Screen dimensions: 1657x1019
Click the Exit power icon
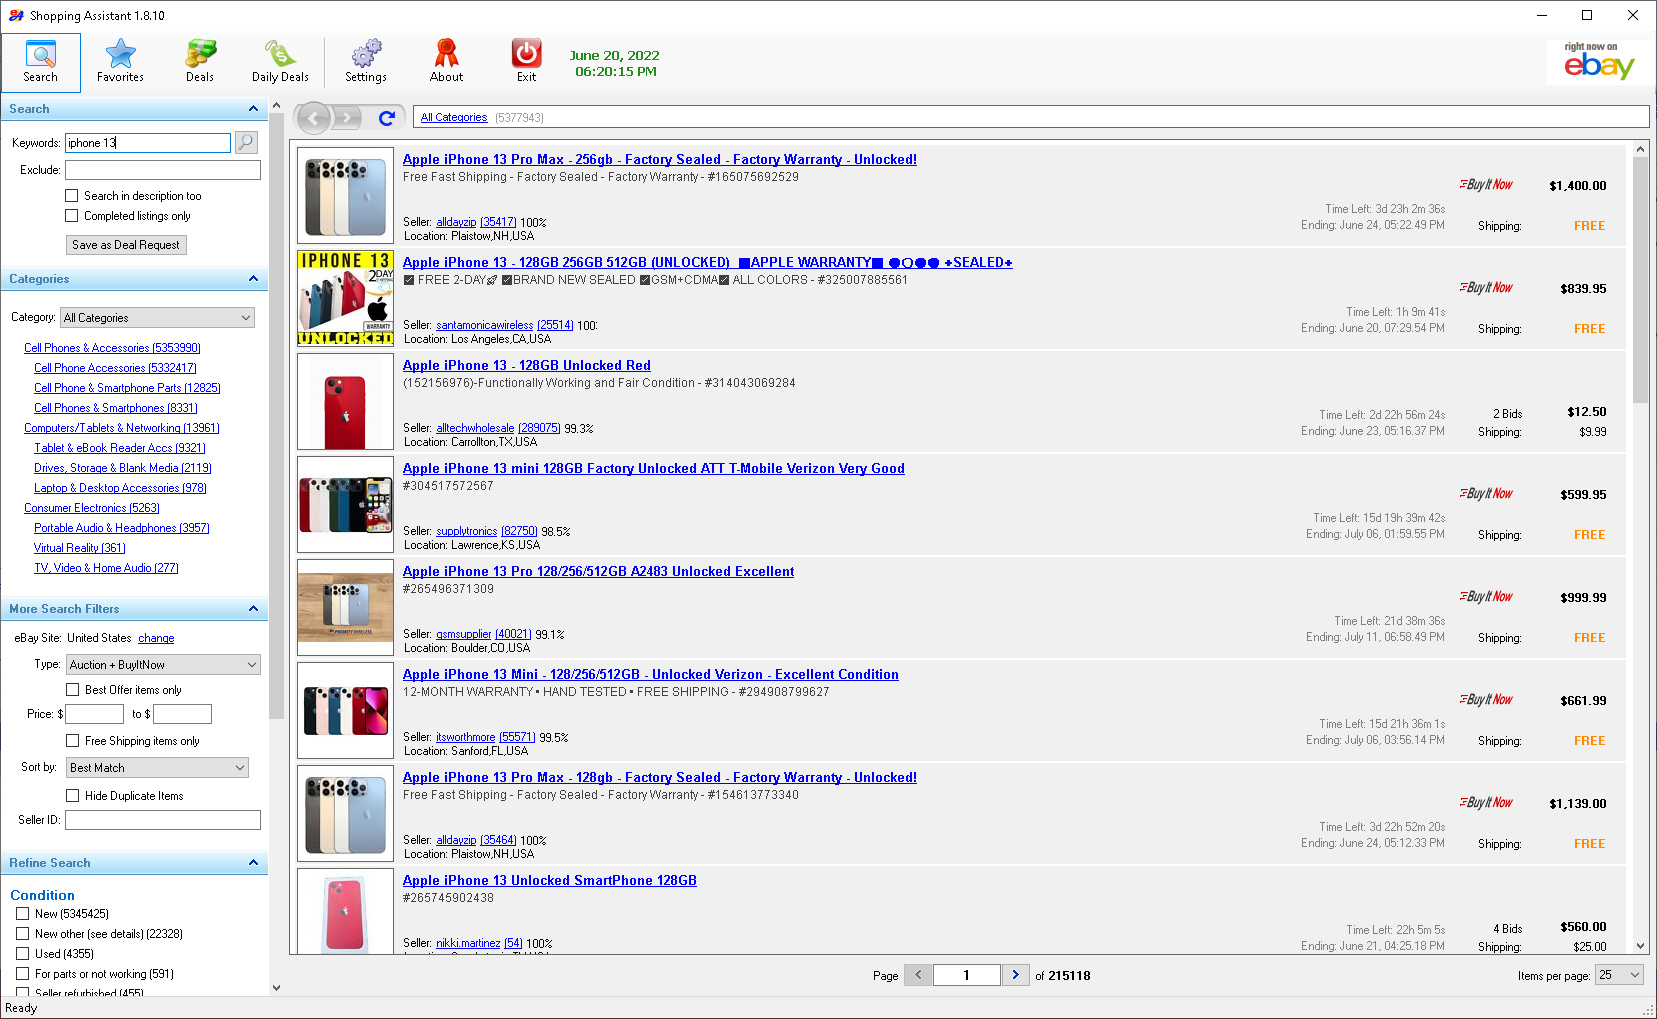pos(526,62)
